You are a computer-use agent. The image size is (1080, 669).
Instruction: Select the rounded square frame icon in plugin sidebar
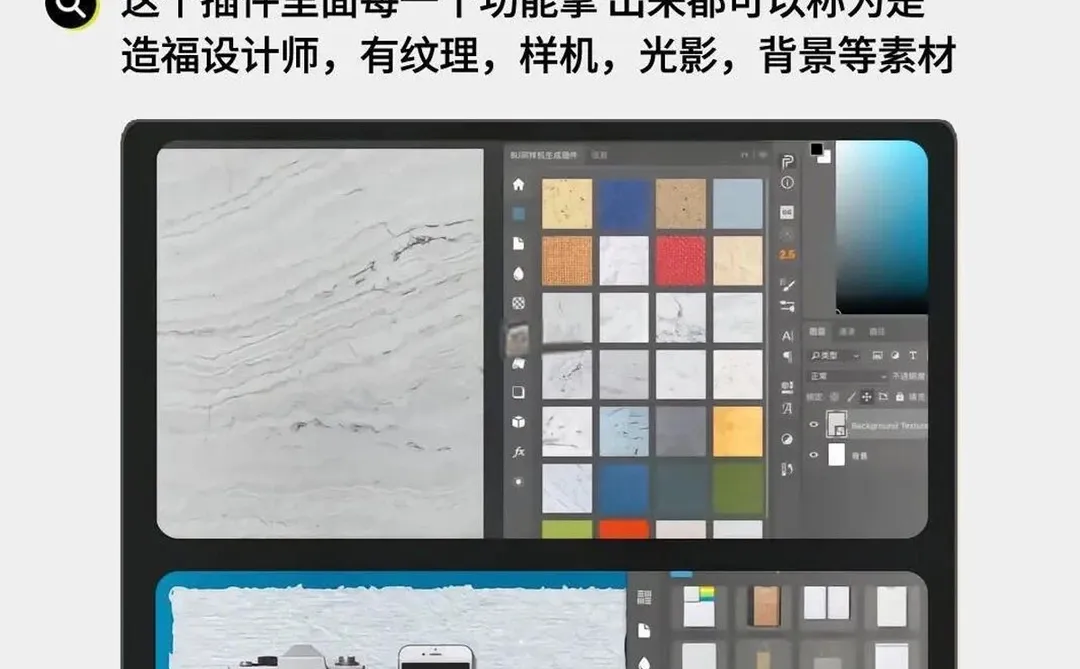tap(519, 393)
